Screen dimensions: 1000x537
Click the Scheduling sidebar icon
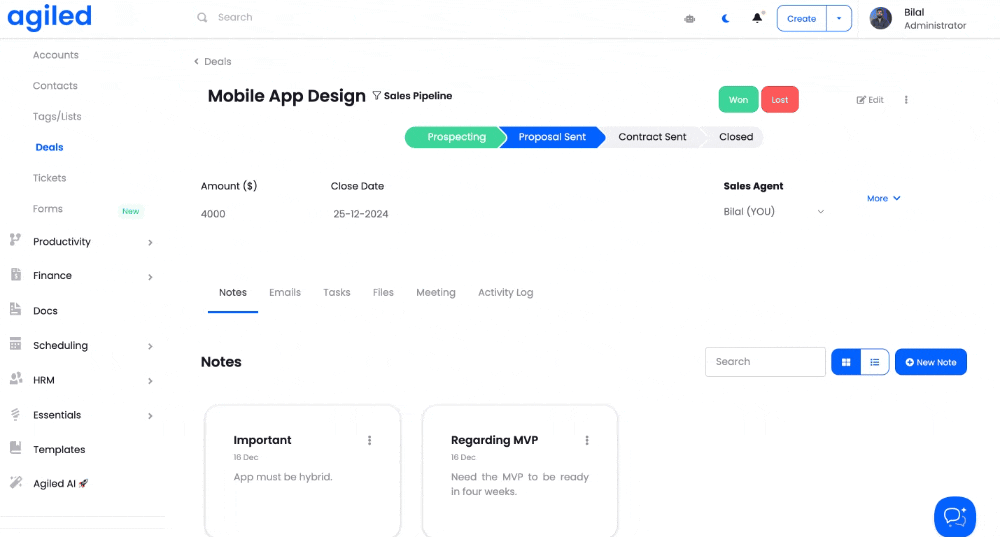[x=15, y=344]
